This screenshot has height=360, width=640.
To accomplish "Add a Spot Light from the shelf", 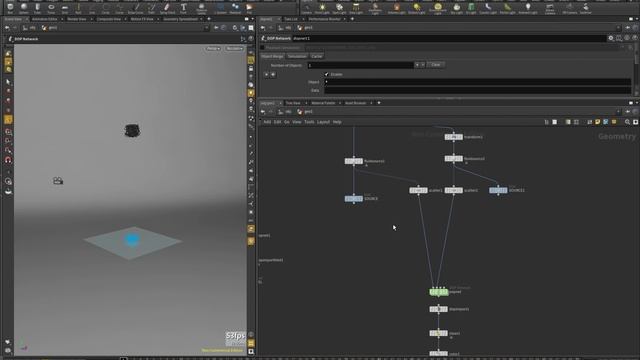I will tap(339, 8).
